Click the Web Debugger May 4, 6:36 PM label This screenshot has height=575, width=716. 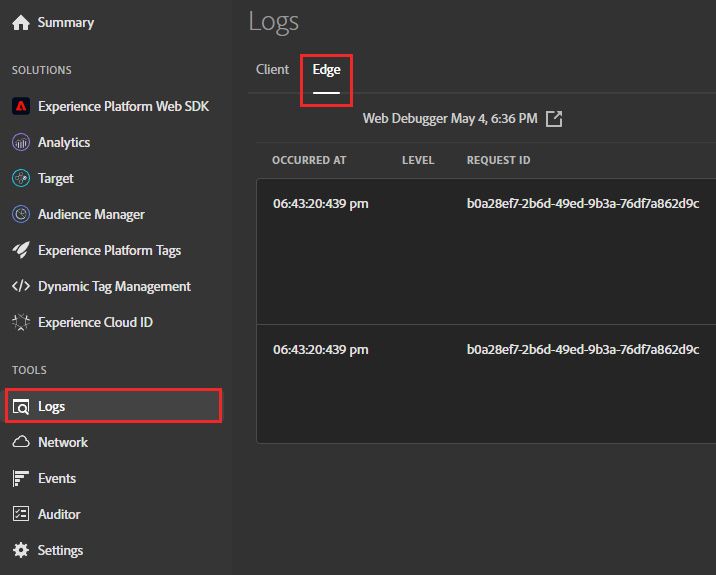pyautogui.click(x=450, y=119)
